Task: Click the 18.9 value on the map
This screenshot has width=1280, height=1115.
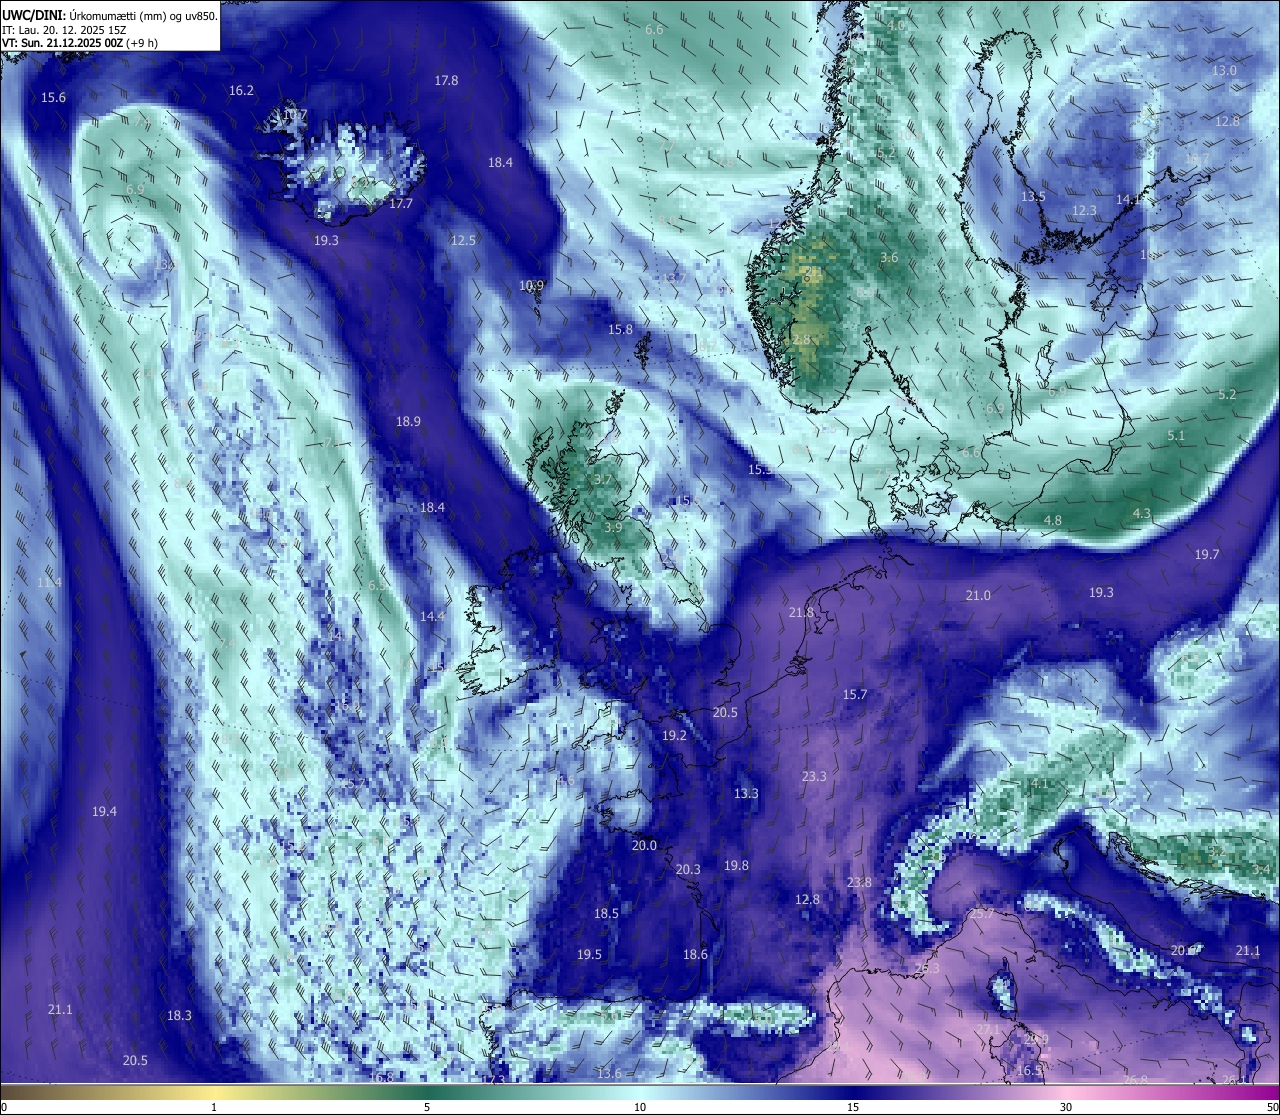Action: [408, 422]
